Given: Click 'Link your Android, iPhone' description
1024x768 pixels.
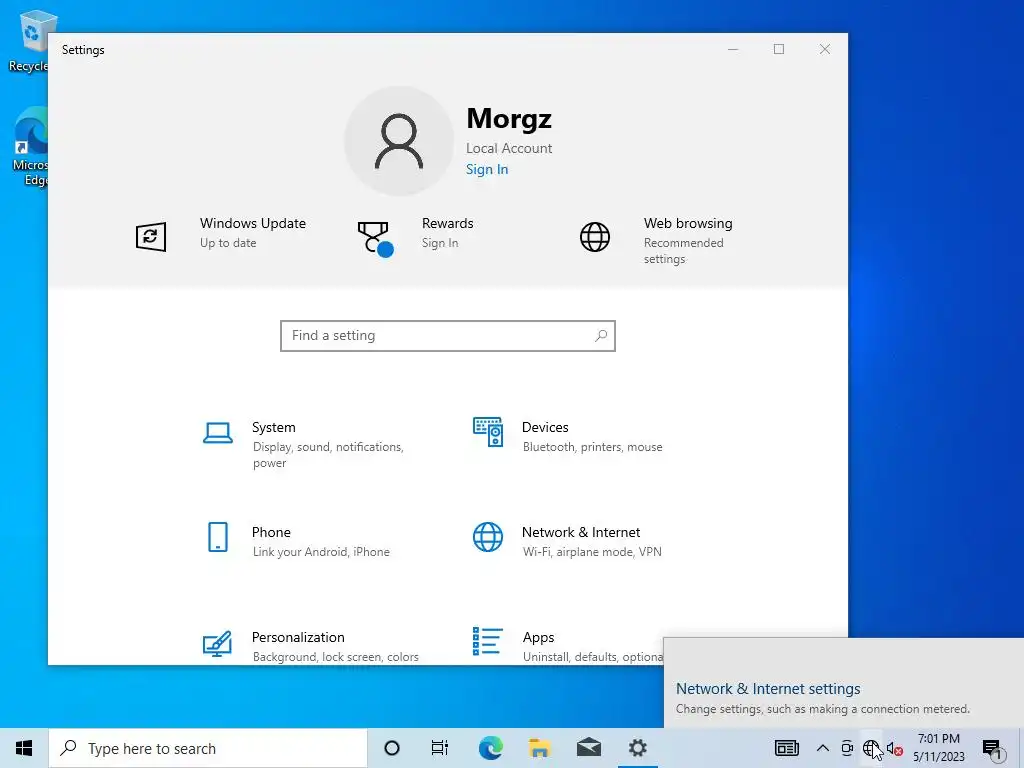Looking at the screenshot, I should tap(321, 552).
